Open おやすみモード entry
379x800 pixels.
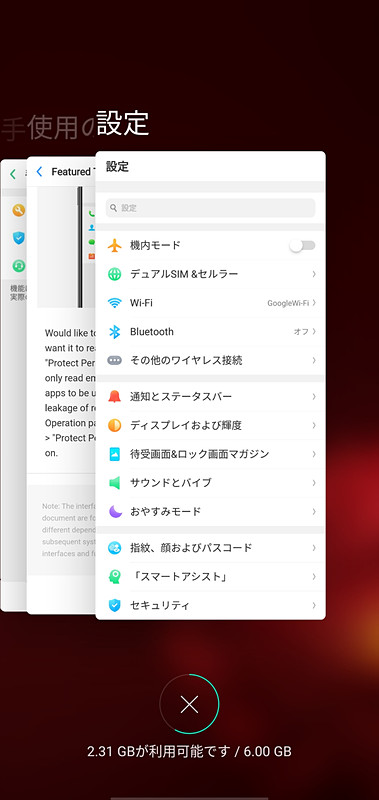click(x=210, y=511)
